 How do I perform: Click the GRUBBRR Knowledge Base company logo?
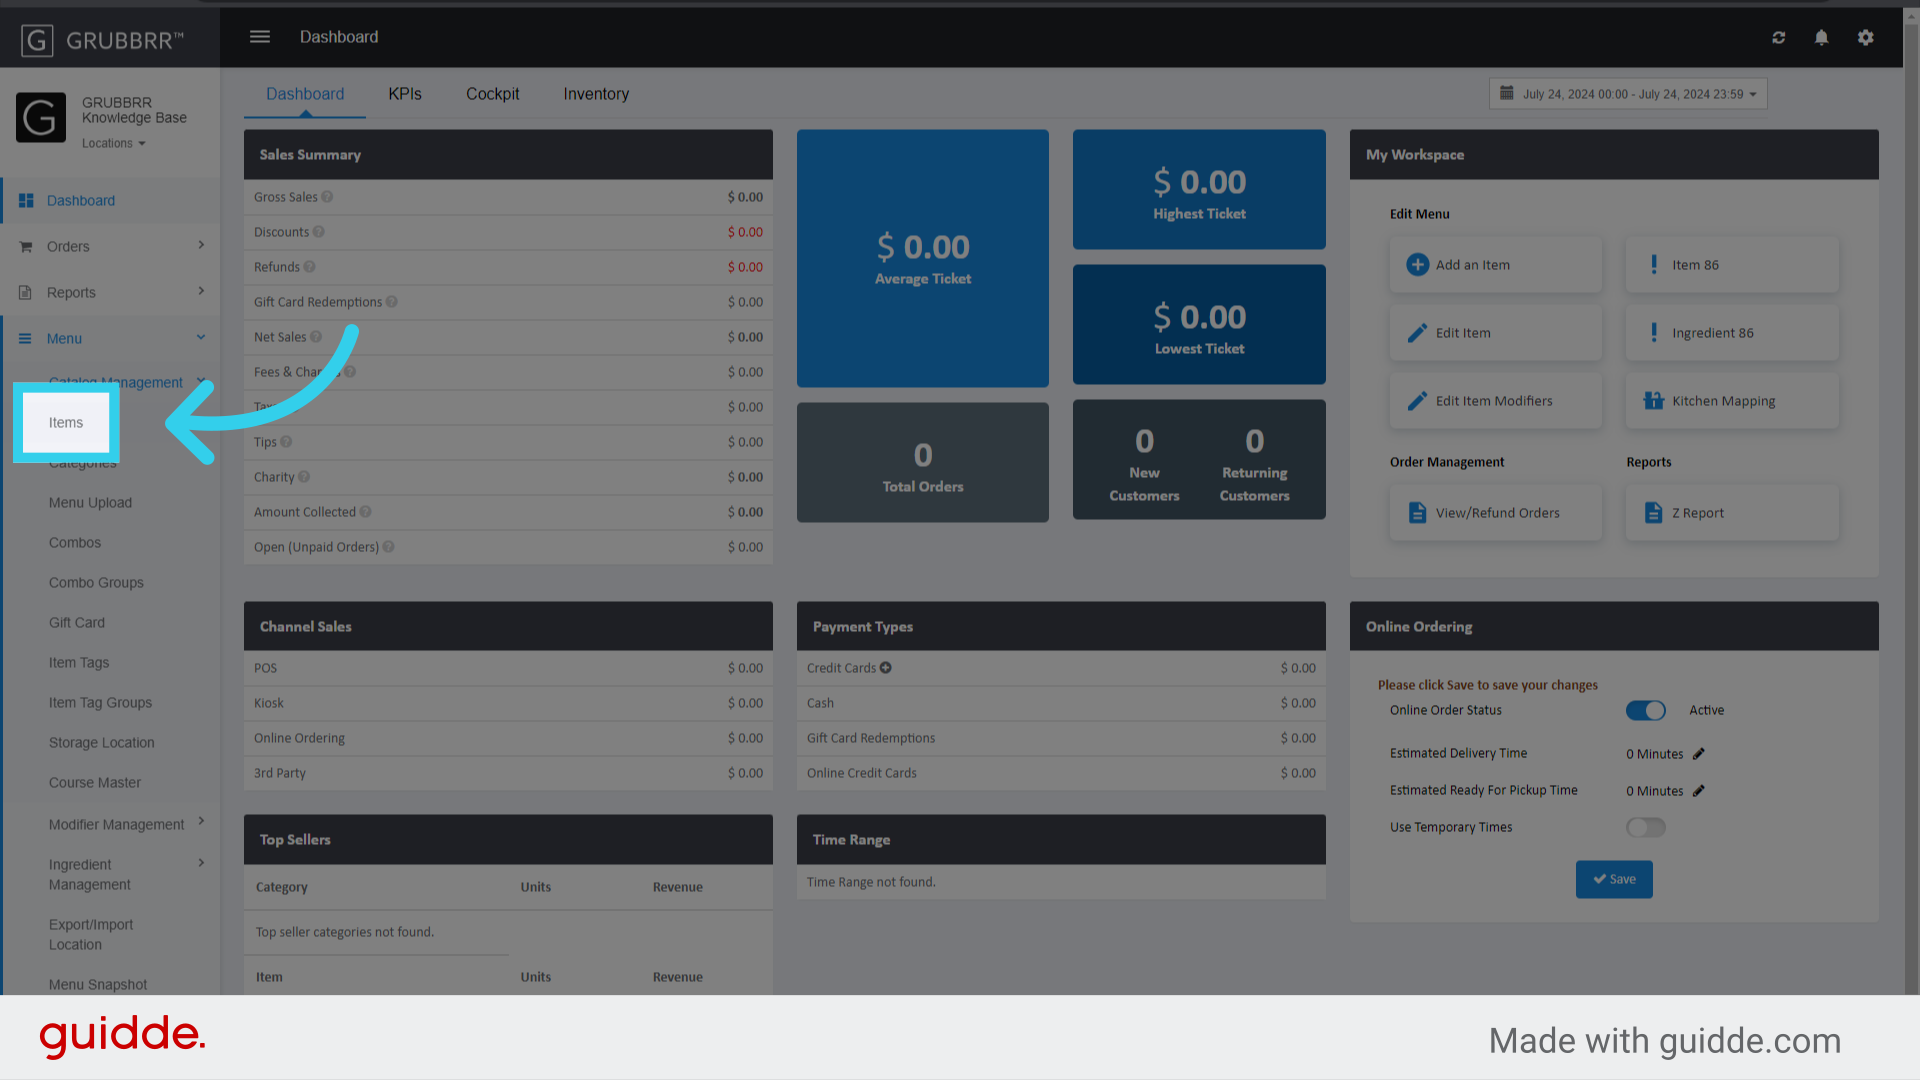tap(41, 118)
